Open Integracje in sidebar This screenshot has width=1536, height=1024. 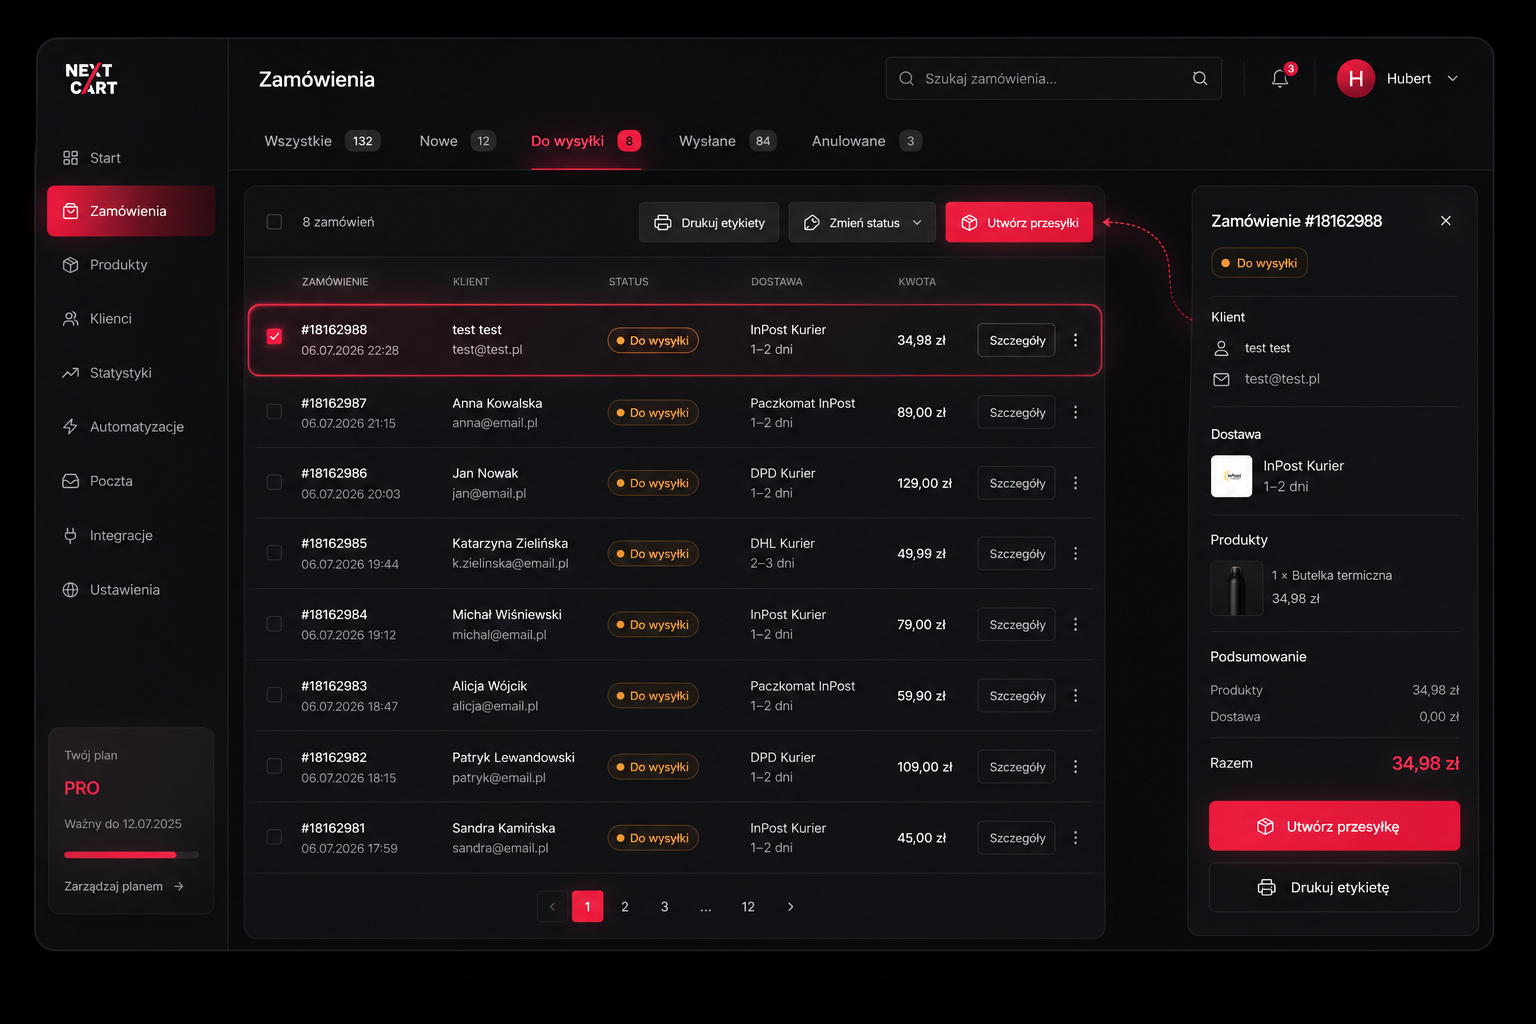point(131,536)
